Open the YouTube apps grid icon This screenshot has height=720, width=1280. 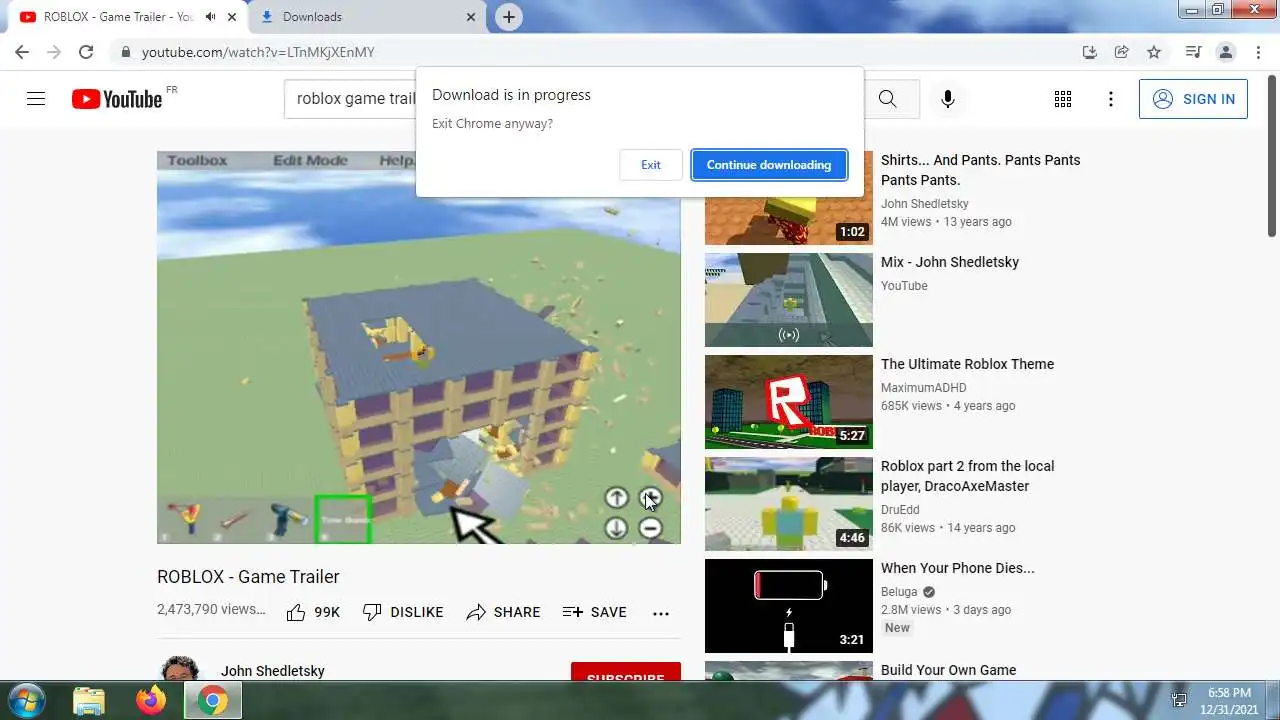tap(1063, 99)
